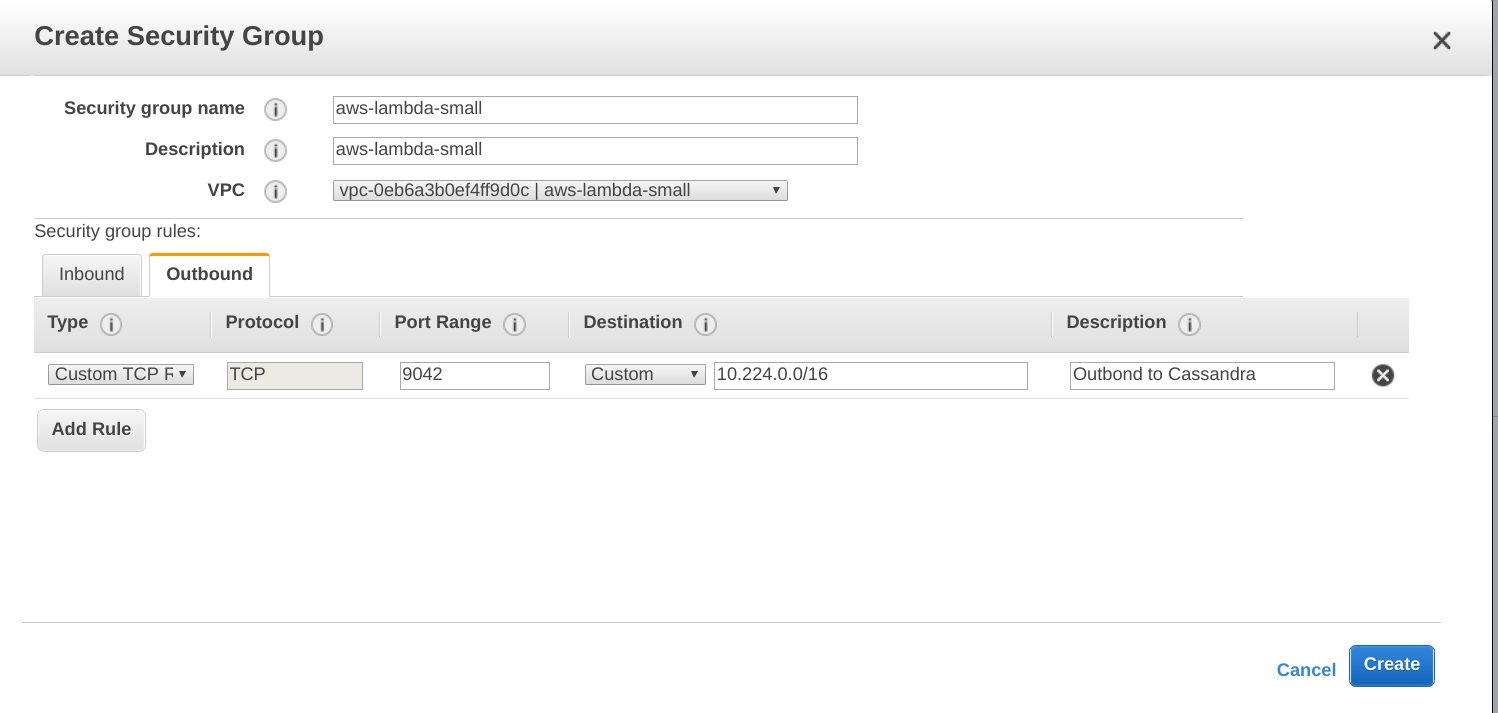The width and height of the screenshot is (1498, 713).
Task: Click info icon in Type column header
Action: coord(111,324)
